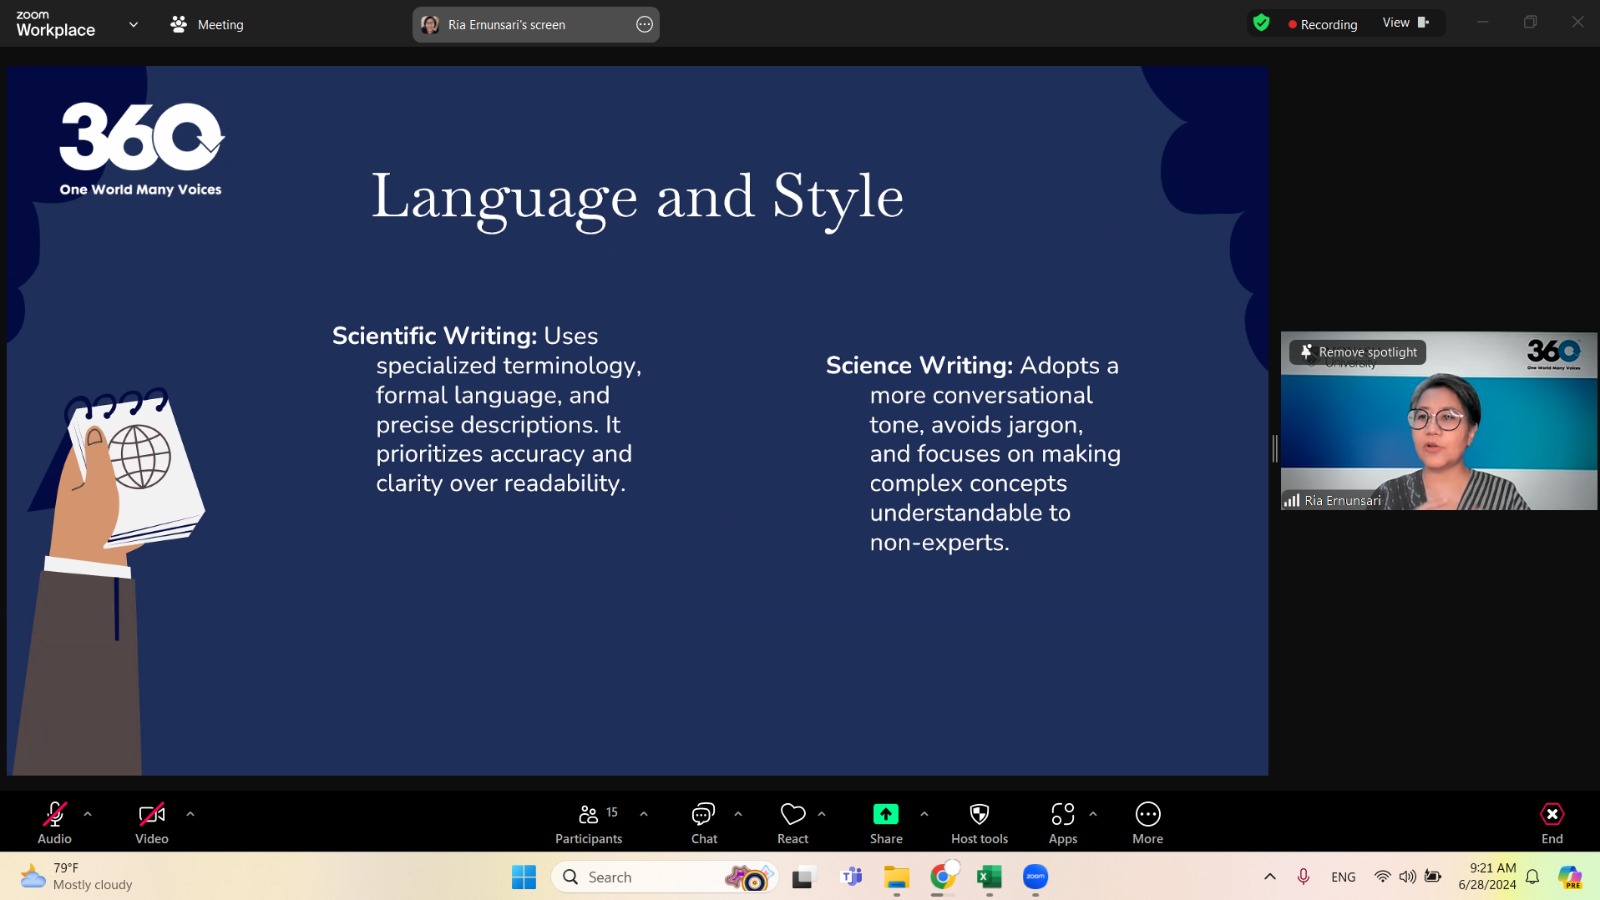Open the Participants panel
The height and width of the screenshot is (900, 1600).
[x=588, y=823]
